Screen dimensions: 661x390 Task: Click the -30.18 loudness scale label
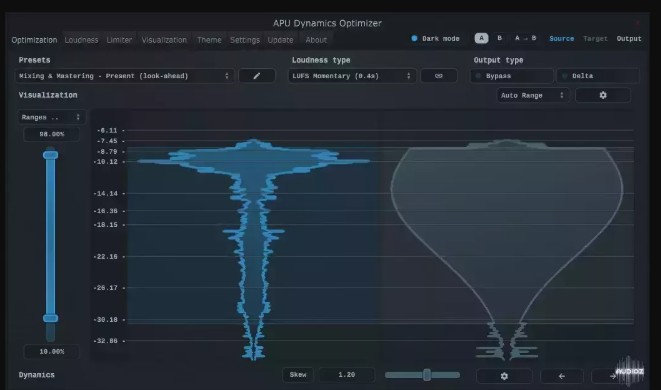[x=105, y=320]
